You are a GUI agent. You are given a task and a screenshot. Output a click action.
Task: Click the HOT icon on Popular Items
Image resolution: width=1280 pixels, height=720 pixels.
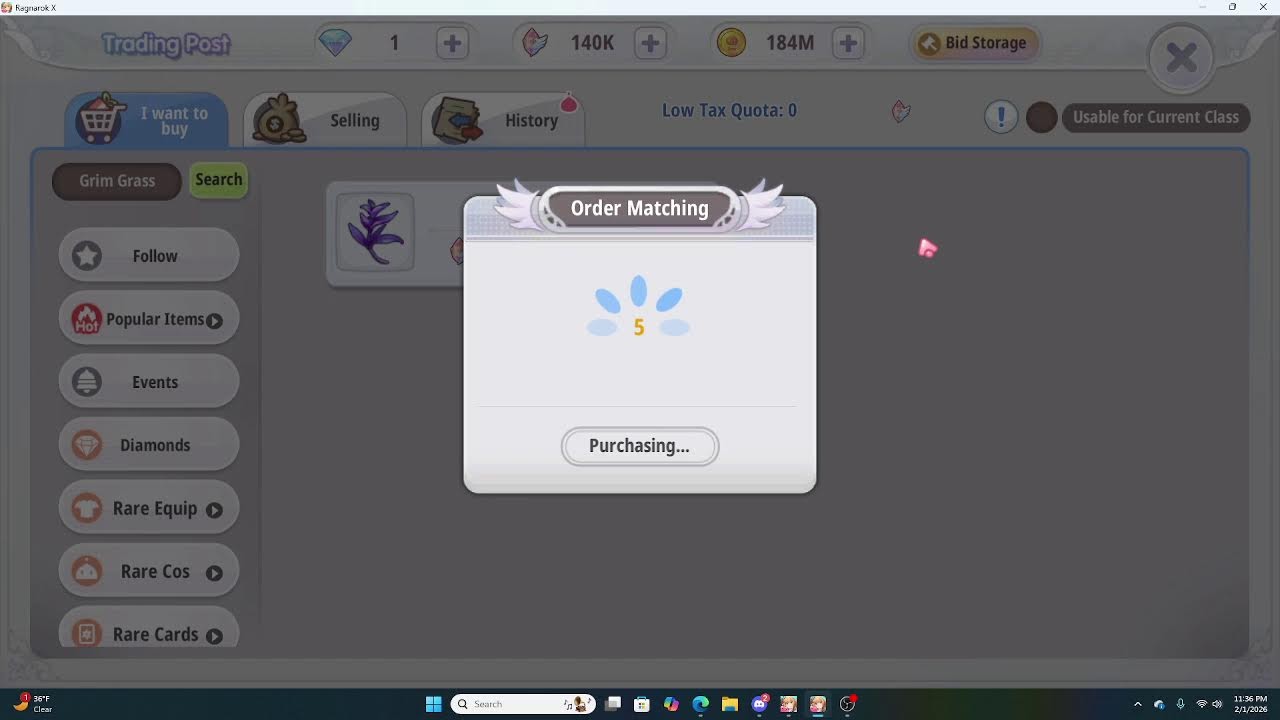[x=87, y=319]
